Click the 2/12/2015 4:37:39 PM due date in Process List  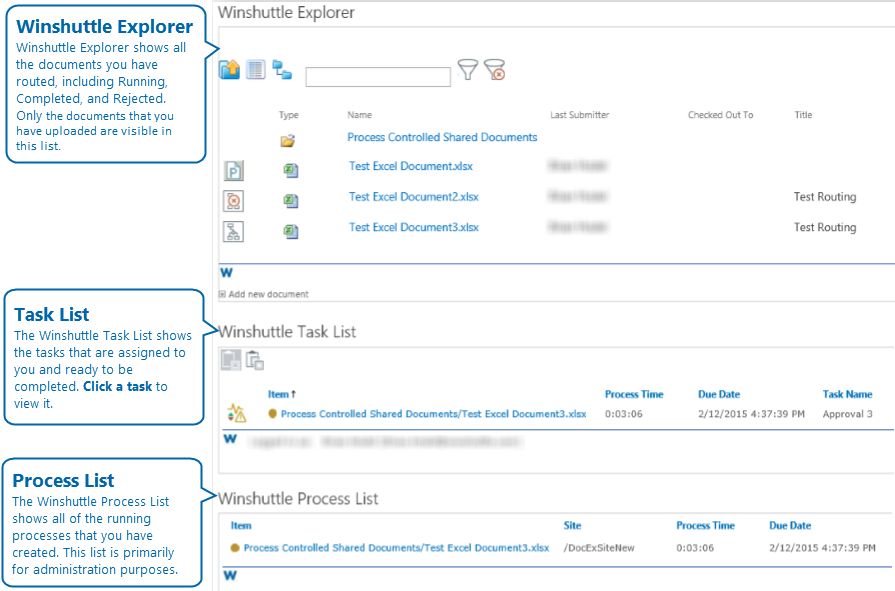click(x=823, y=548)
